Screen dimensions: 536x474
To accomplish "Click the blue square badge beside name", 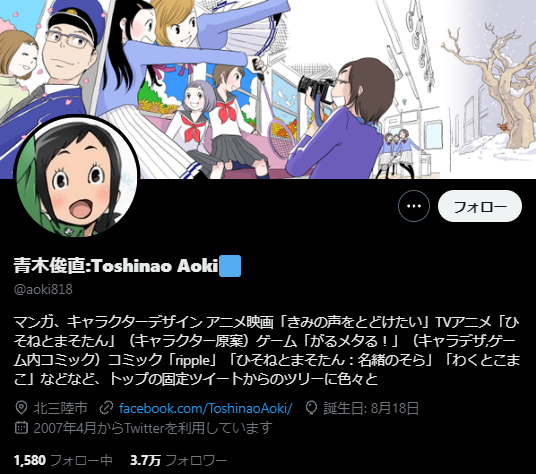I will pyautogui.click(x=230, y=266).
